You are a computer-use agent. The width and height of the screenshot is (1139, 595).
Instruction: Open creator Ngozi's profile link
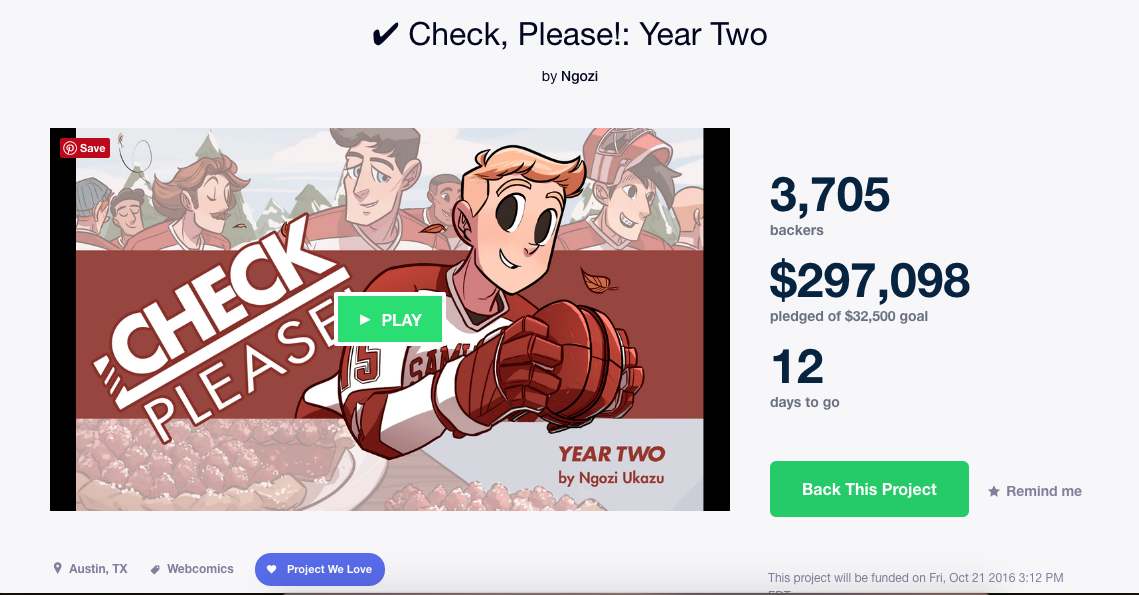coord(579,76)
